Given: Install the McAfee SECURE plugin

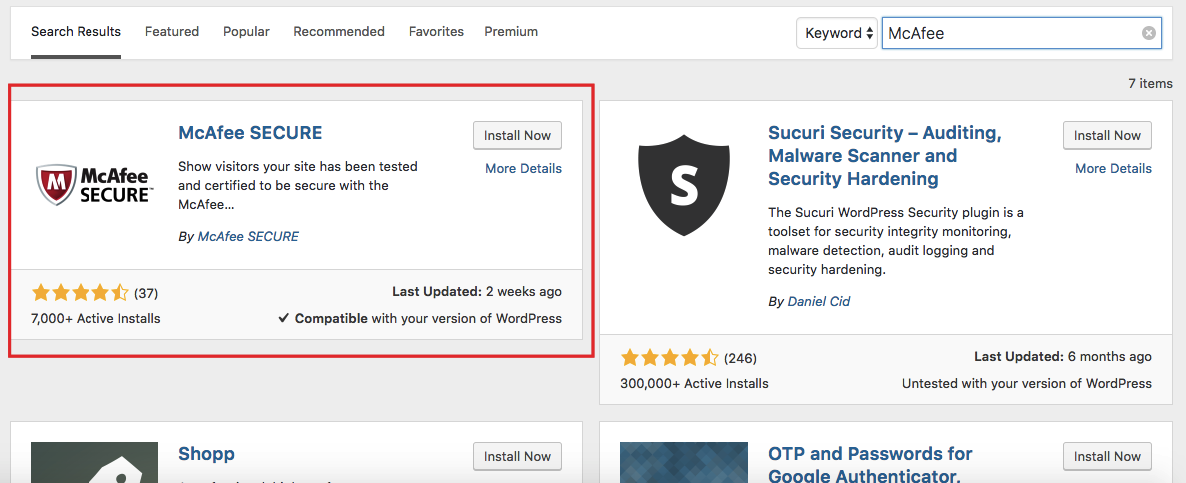Looking at the screenshot, I should (517, 135).
